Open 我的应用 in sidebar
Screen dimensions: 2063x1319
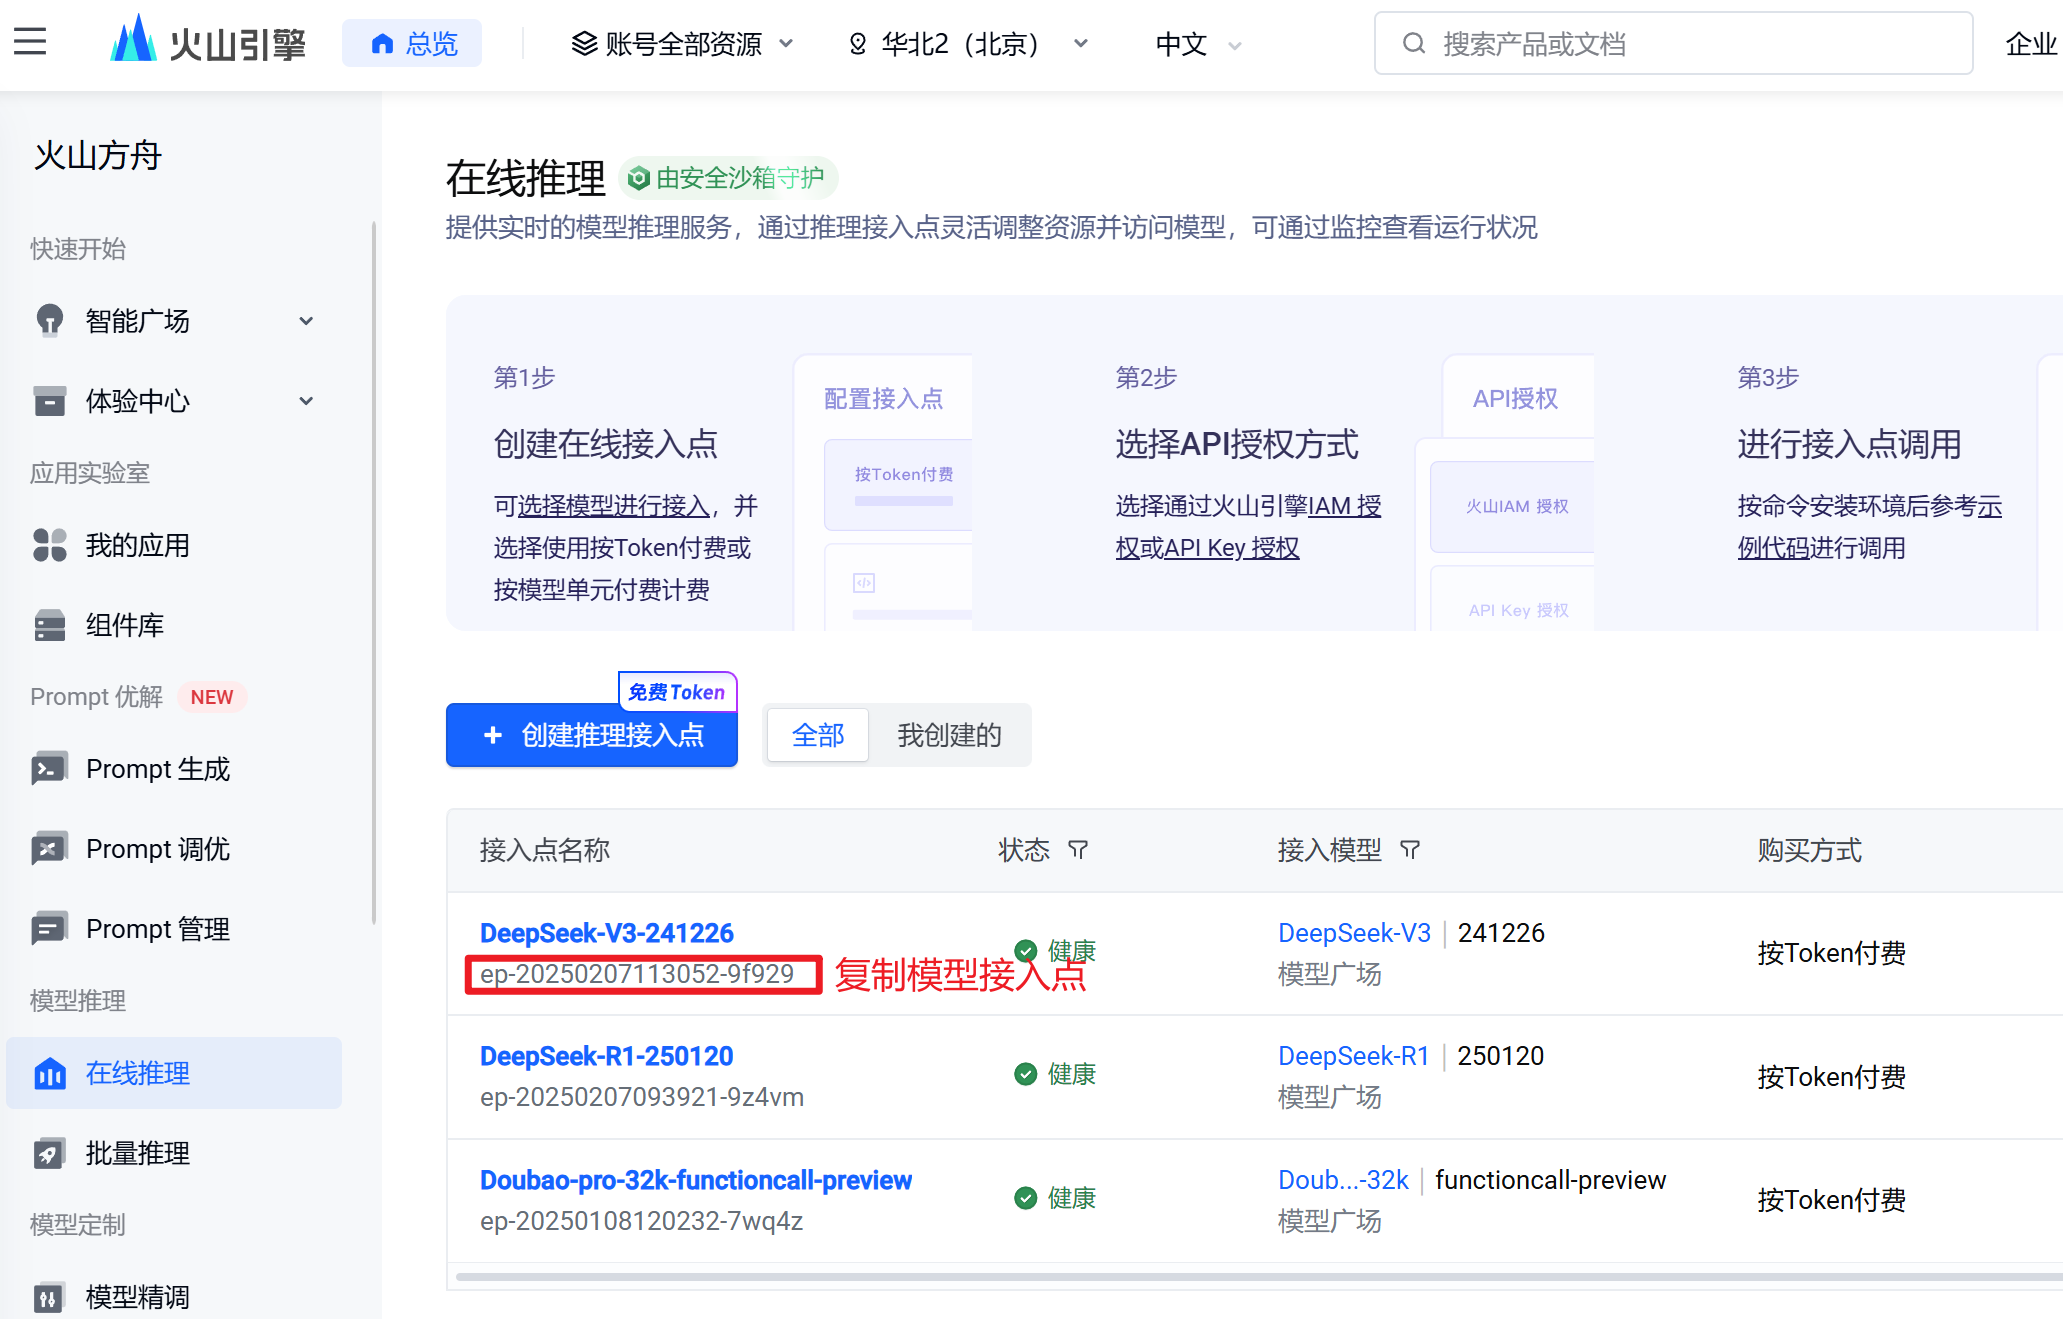(x=174, y=545)
